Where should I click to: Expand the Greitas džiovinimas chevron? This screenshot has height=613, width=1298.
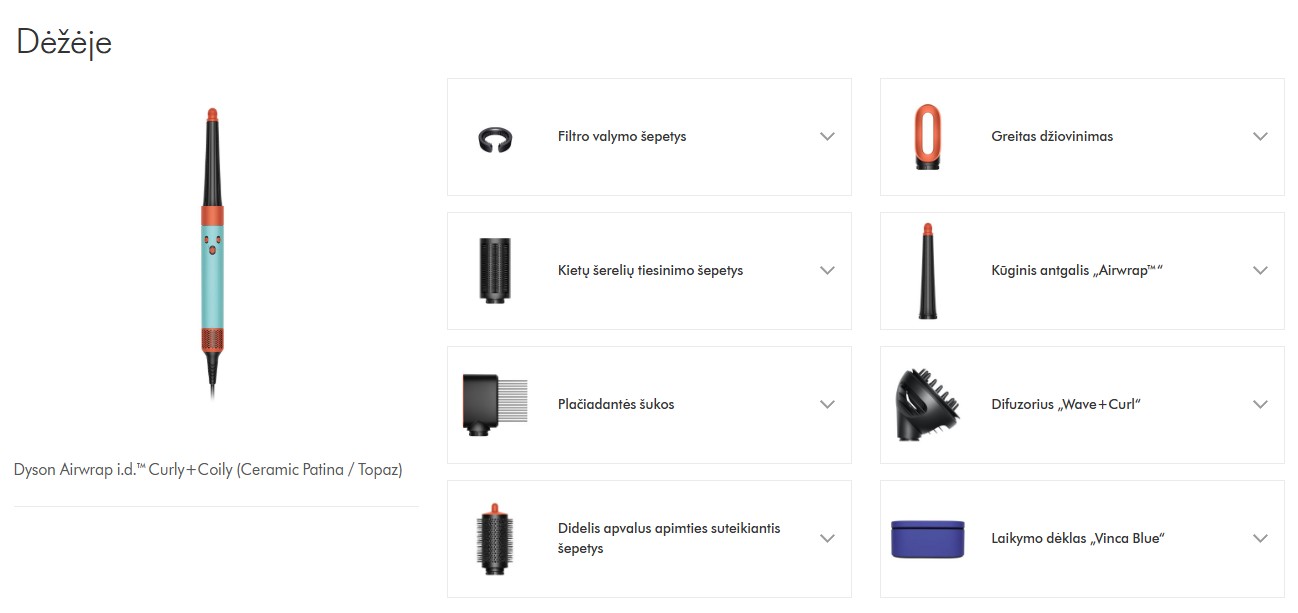click(x=1260, y=137)
